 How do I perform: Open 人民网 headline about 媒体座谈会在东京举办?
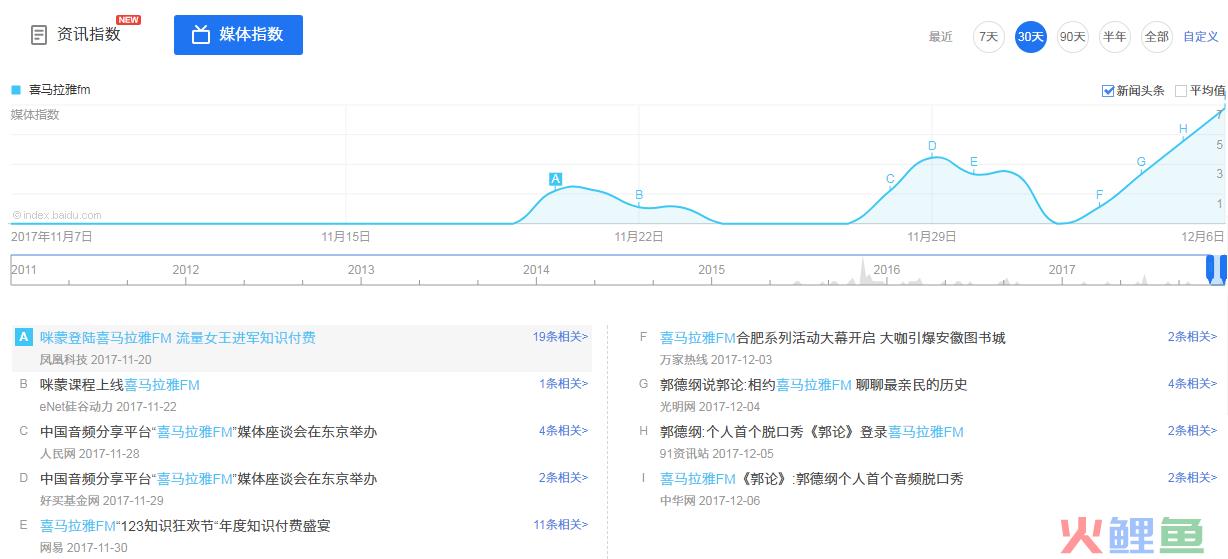208,432
